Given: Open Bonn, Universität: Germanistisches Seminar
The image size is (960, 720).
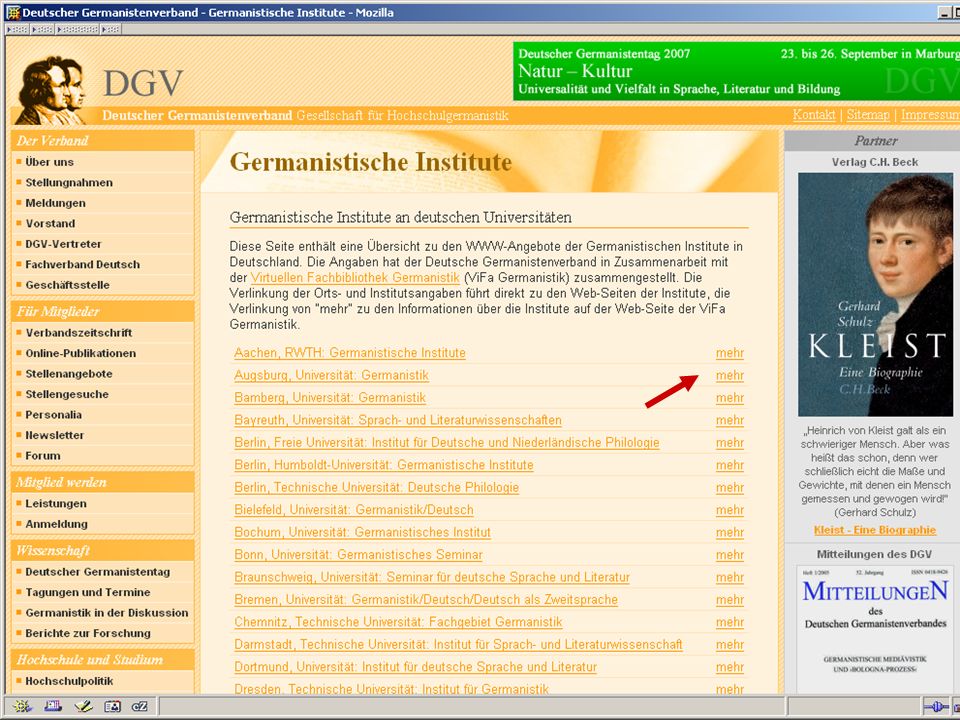Looking at the screenshot, I should pos(358,555).
